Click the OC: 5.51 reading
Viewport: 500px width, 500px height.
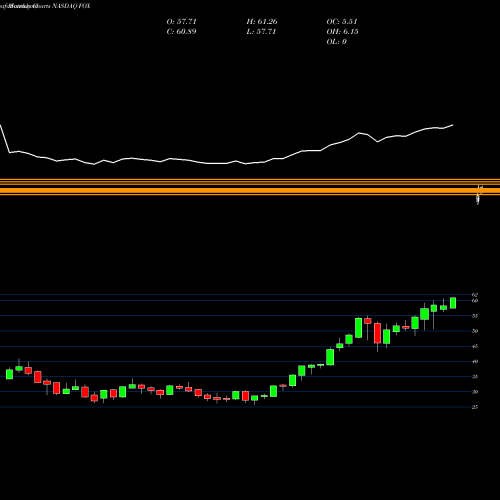(x=342, y=22)
